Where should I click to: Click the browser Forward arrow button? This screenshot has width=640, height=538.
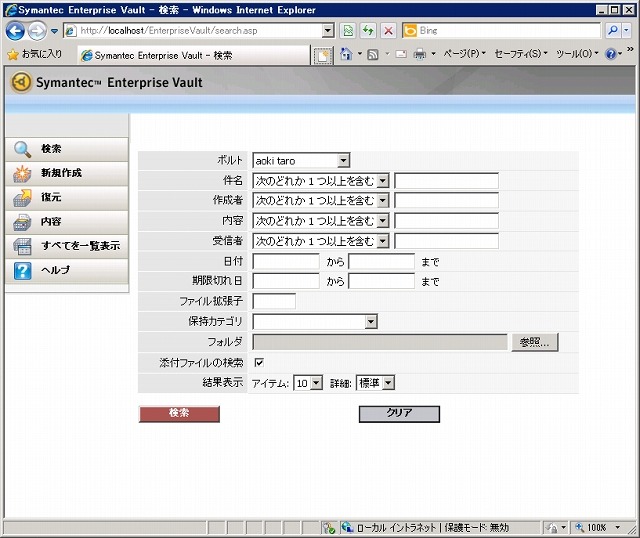37,31
